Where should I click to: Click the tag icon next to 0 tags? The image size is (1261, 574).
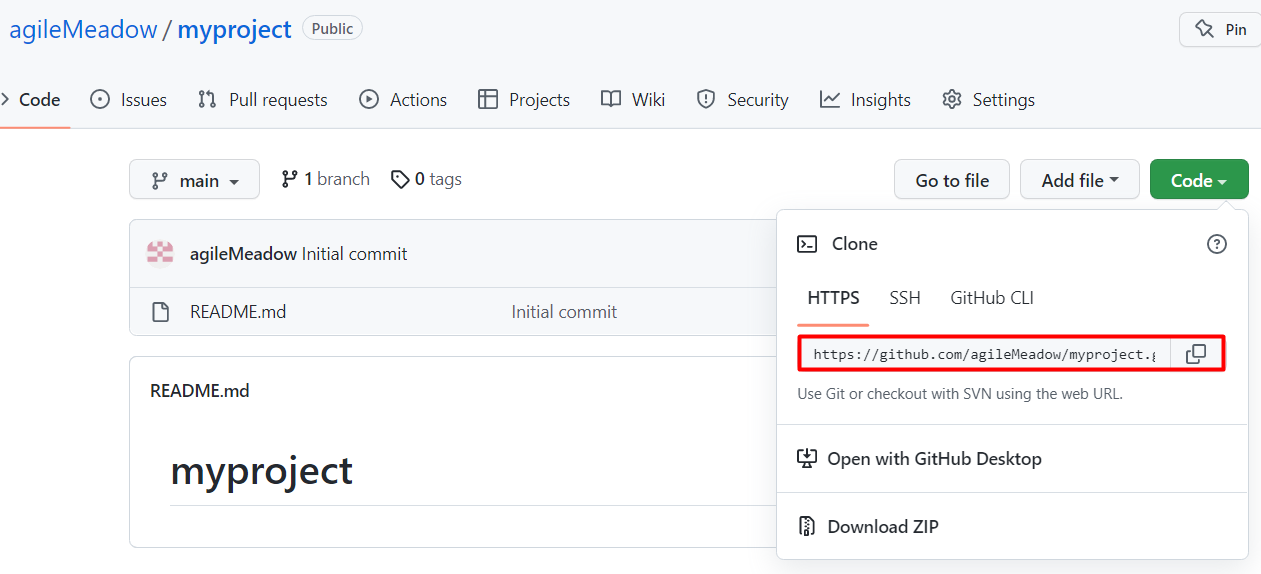click(400, 179)
